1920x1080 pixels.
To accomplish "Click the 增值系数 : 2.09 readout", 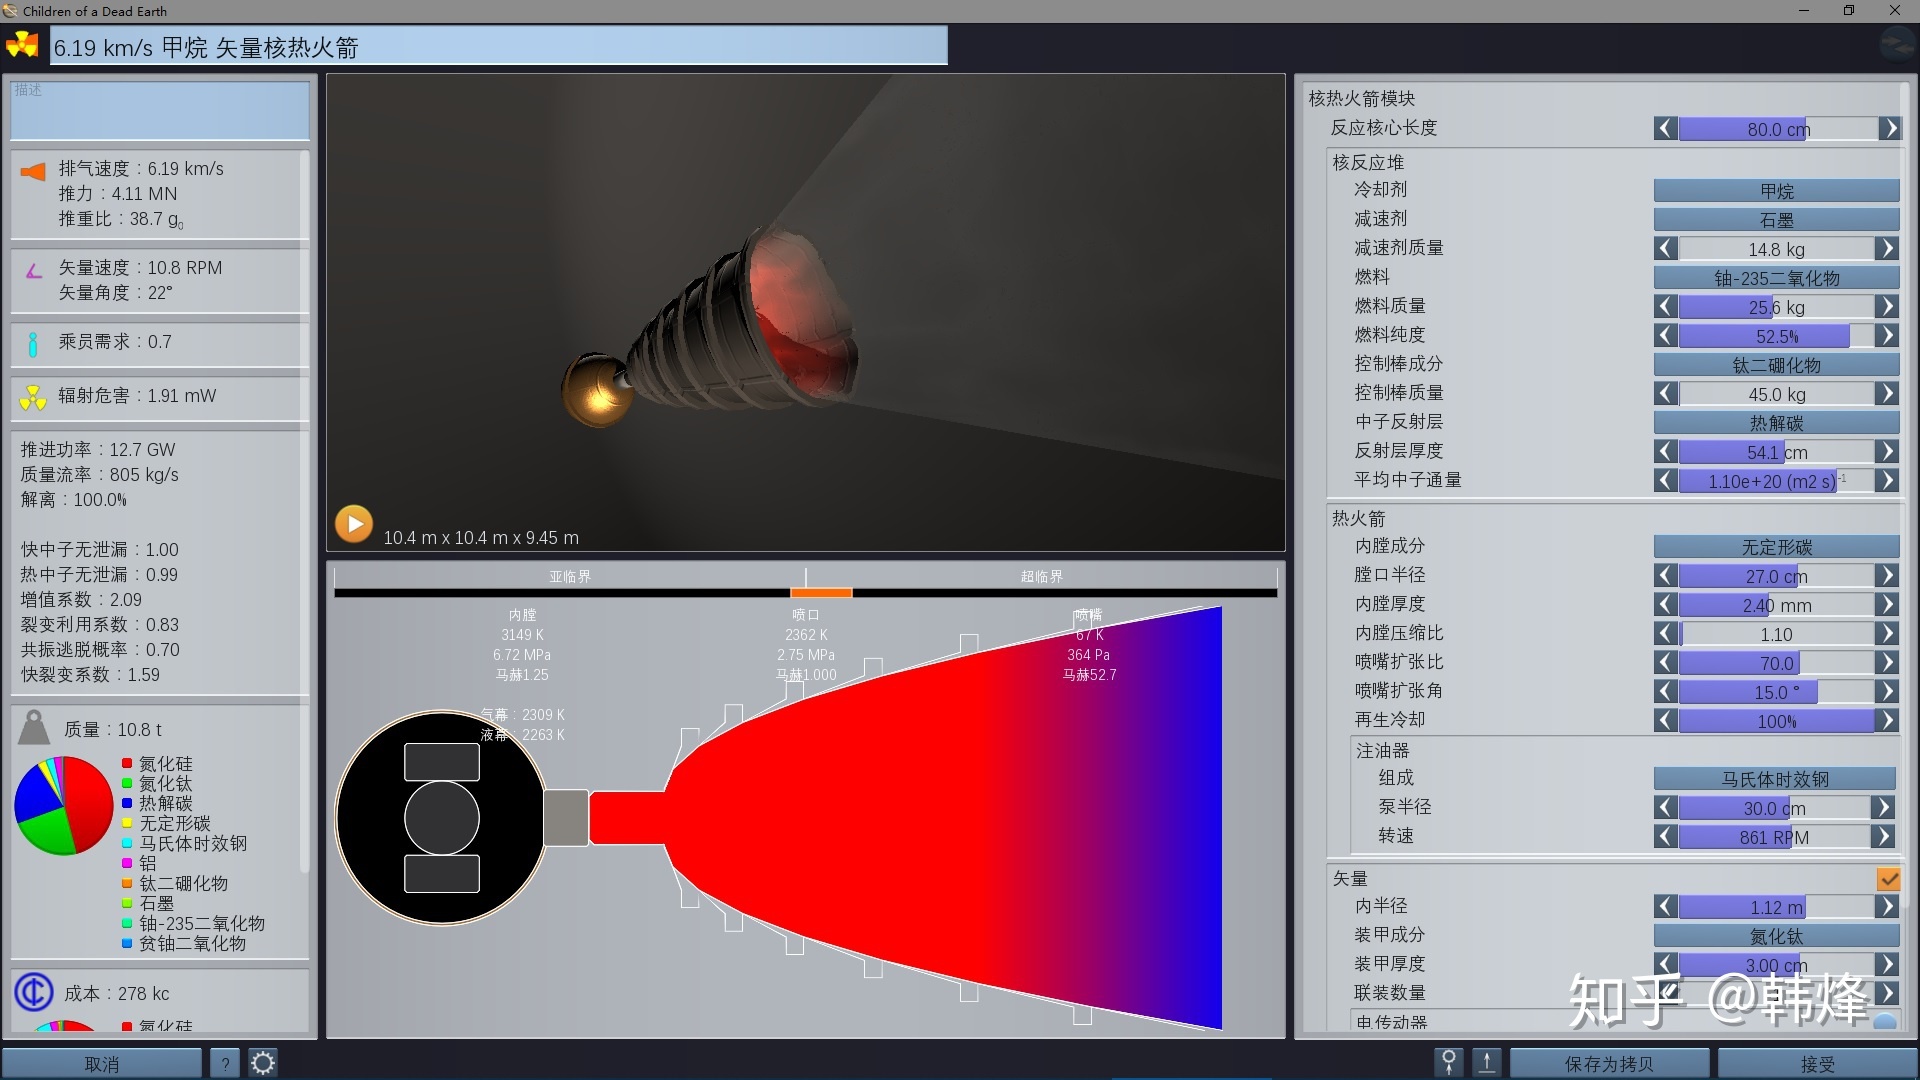I will point(81,599).
